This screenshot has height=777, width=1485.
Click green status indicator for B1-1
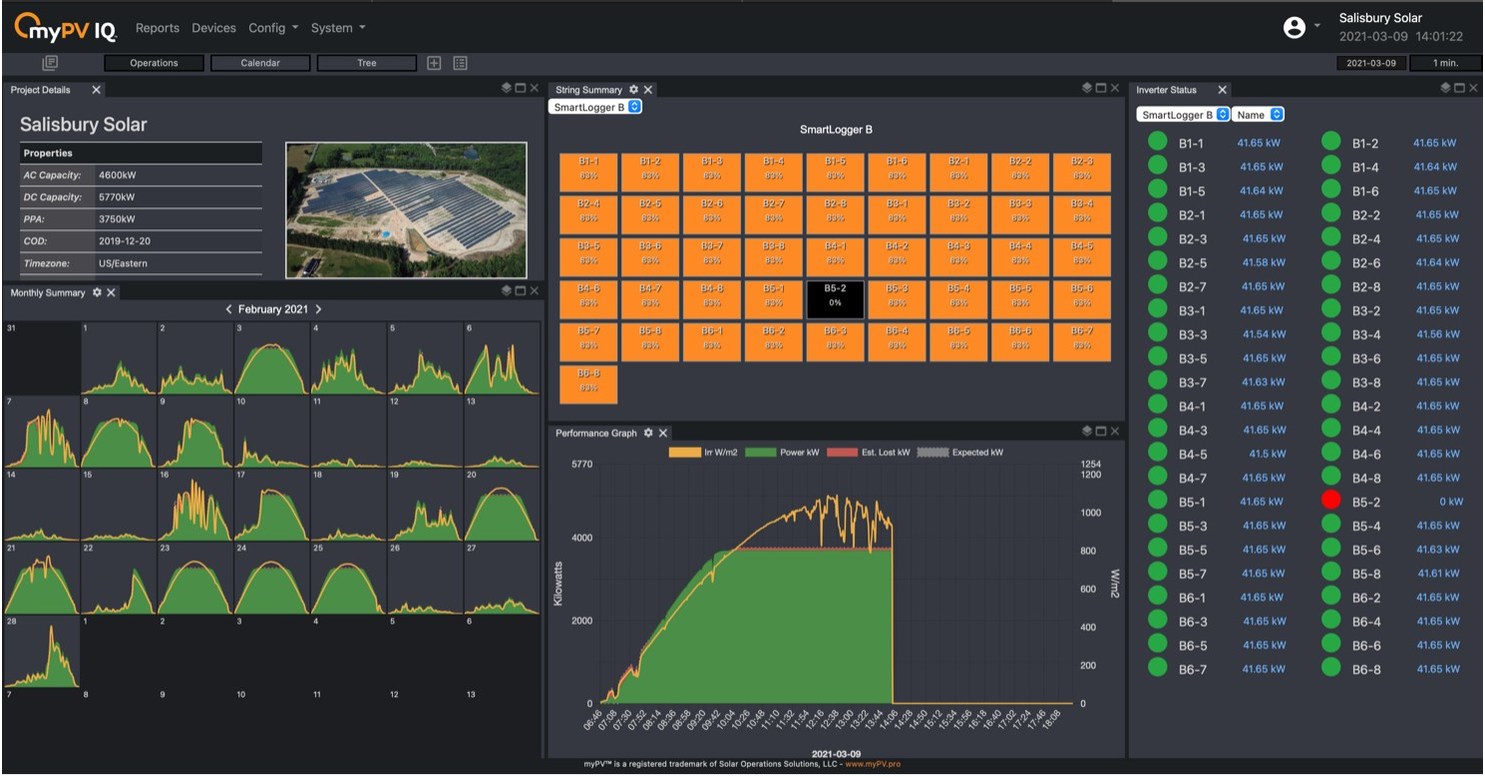(x=1157, y=142)
